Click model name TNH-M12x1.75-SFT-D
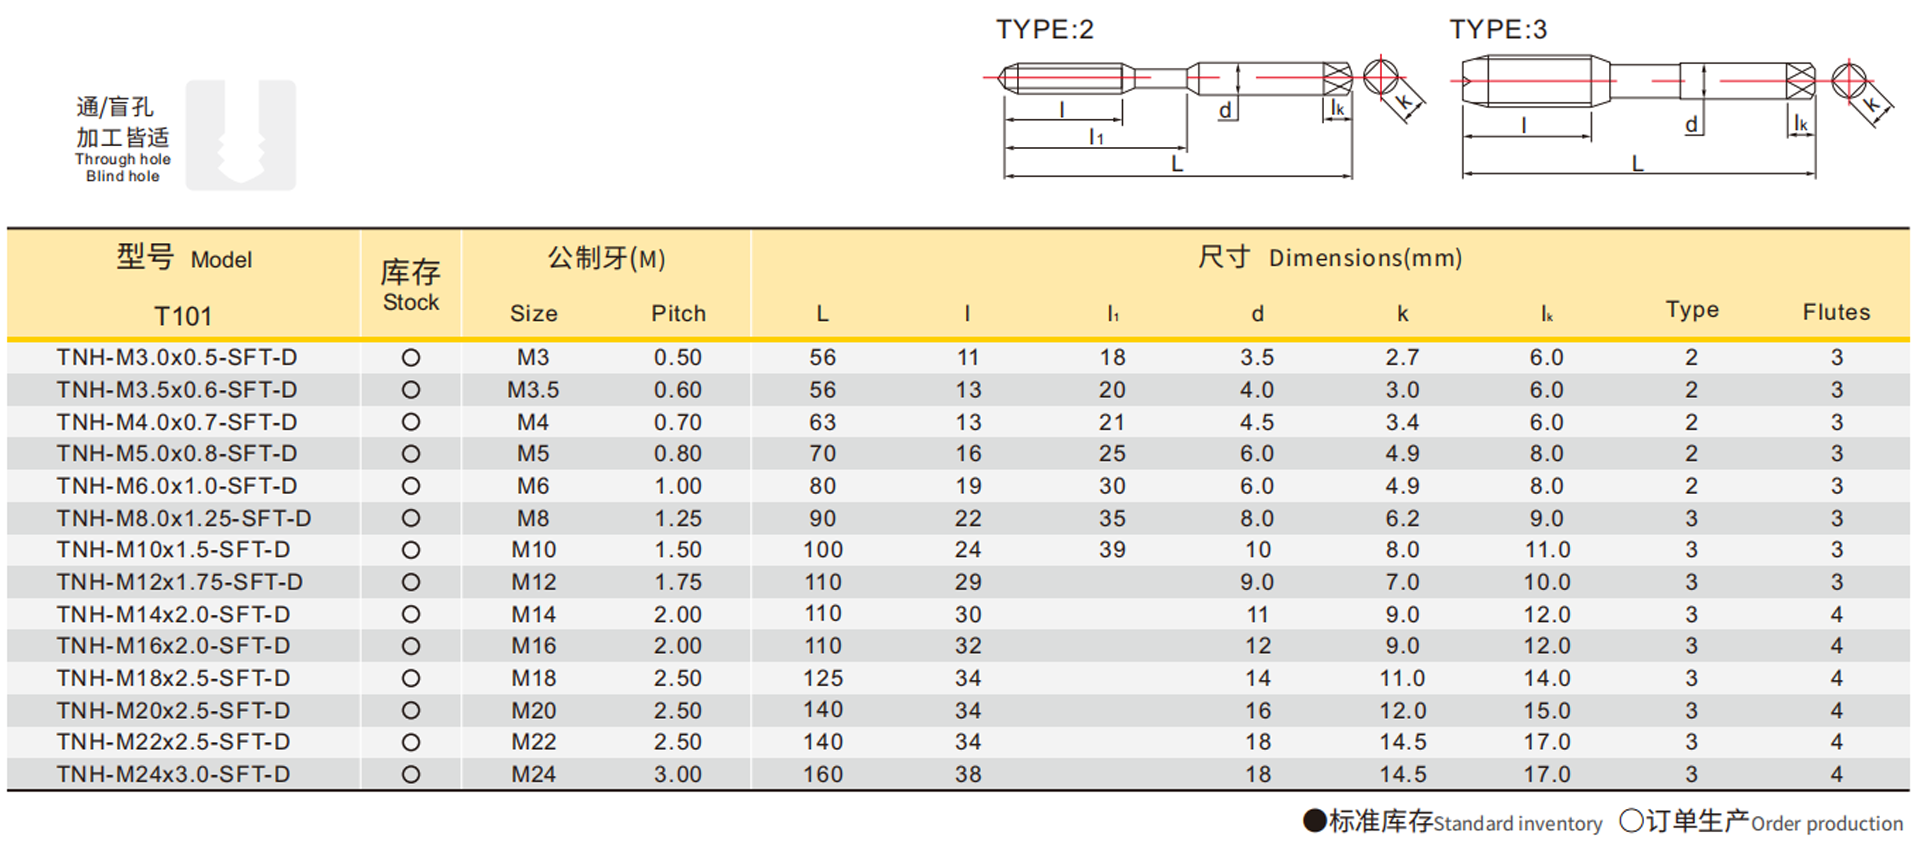 (180, 582)
